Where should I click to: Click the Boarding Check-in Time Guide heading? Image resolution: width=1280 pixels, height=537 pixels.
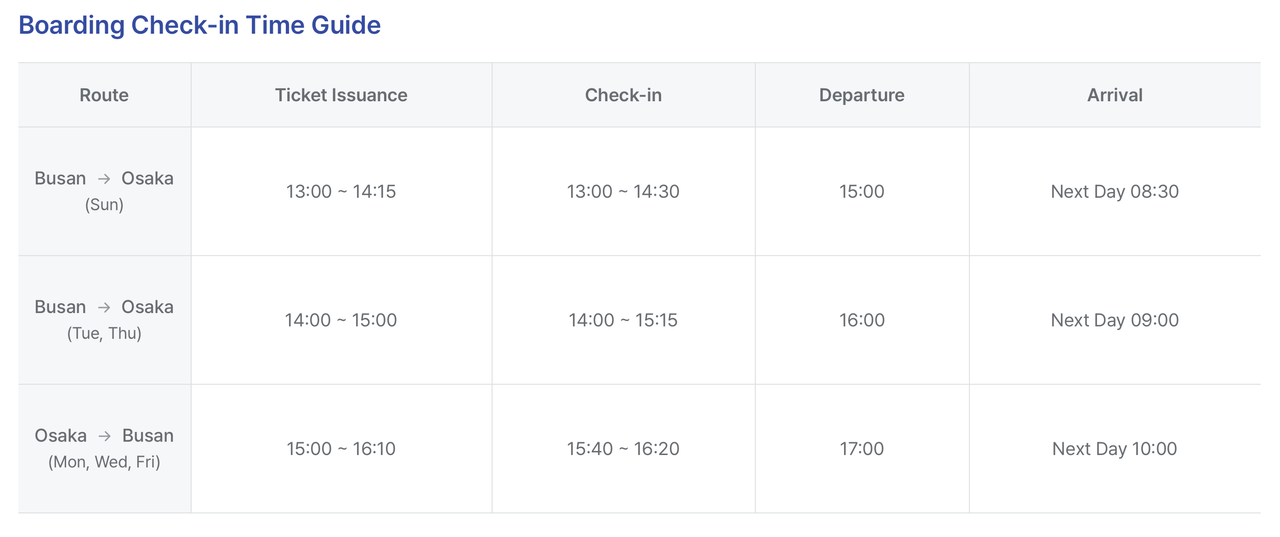(x=200, y=25)
